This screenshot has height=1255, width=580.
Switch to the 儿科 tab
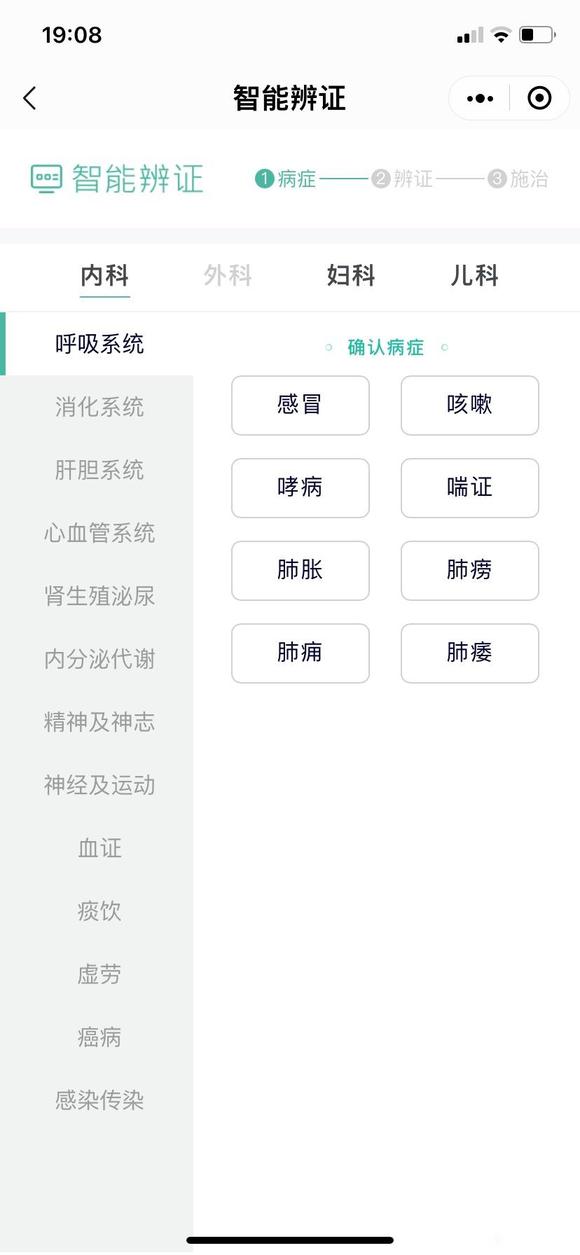[473, 276]
